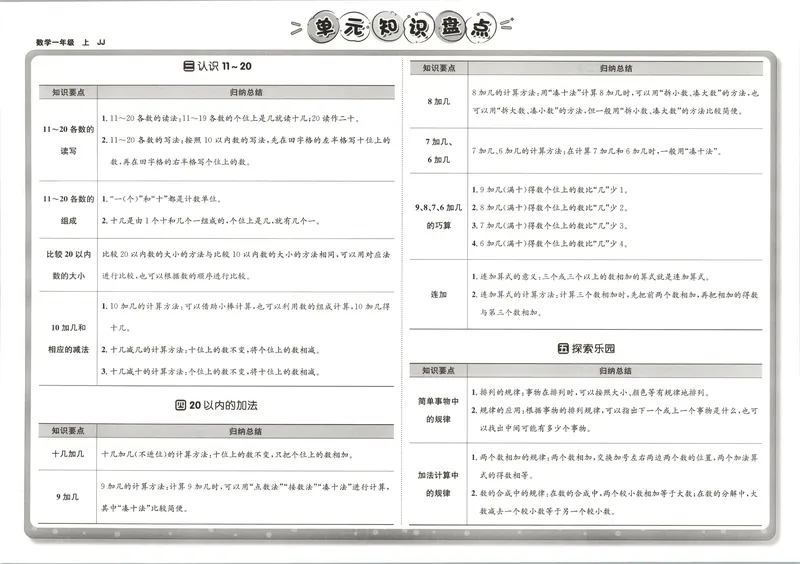Click the line "3. 十几减十的计算方法"

pos(211,372)
